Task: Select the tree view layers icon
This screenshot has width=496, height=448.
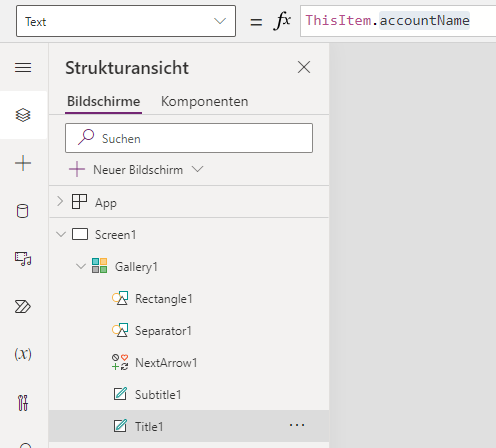Action: [23, 115]
